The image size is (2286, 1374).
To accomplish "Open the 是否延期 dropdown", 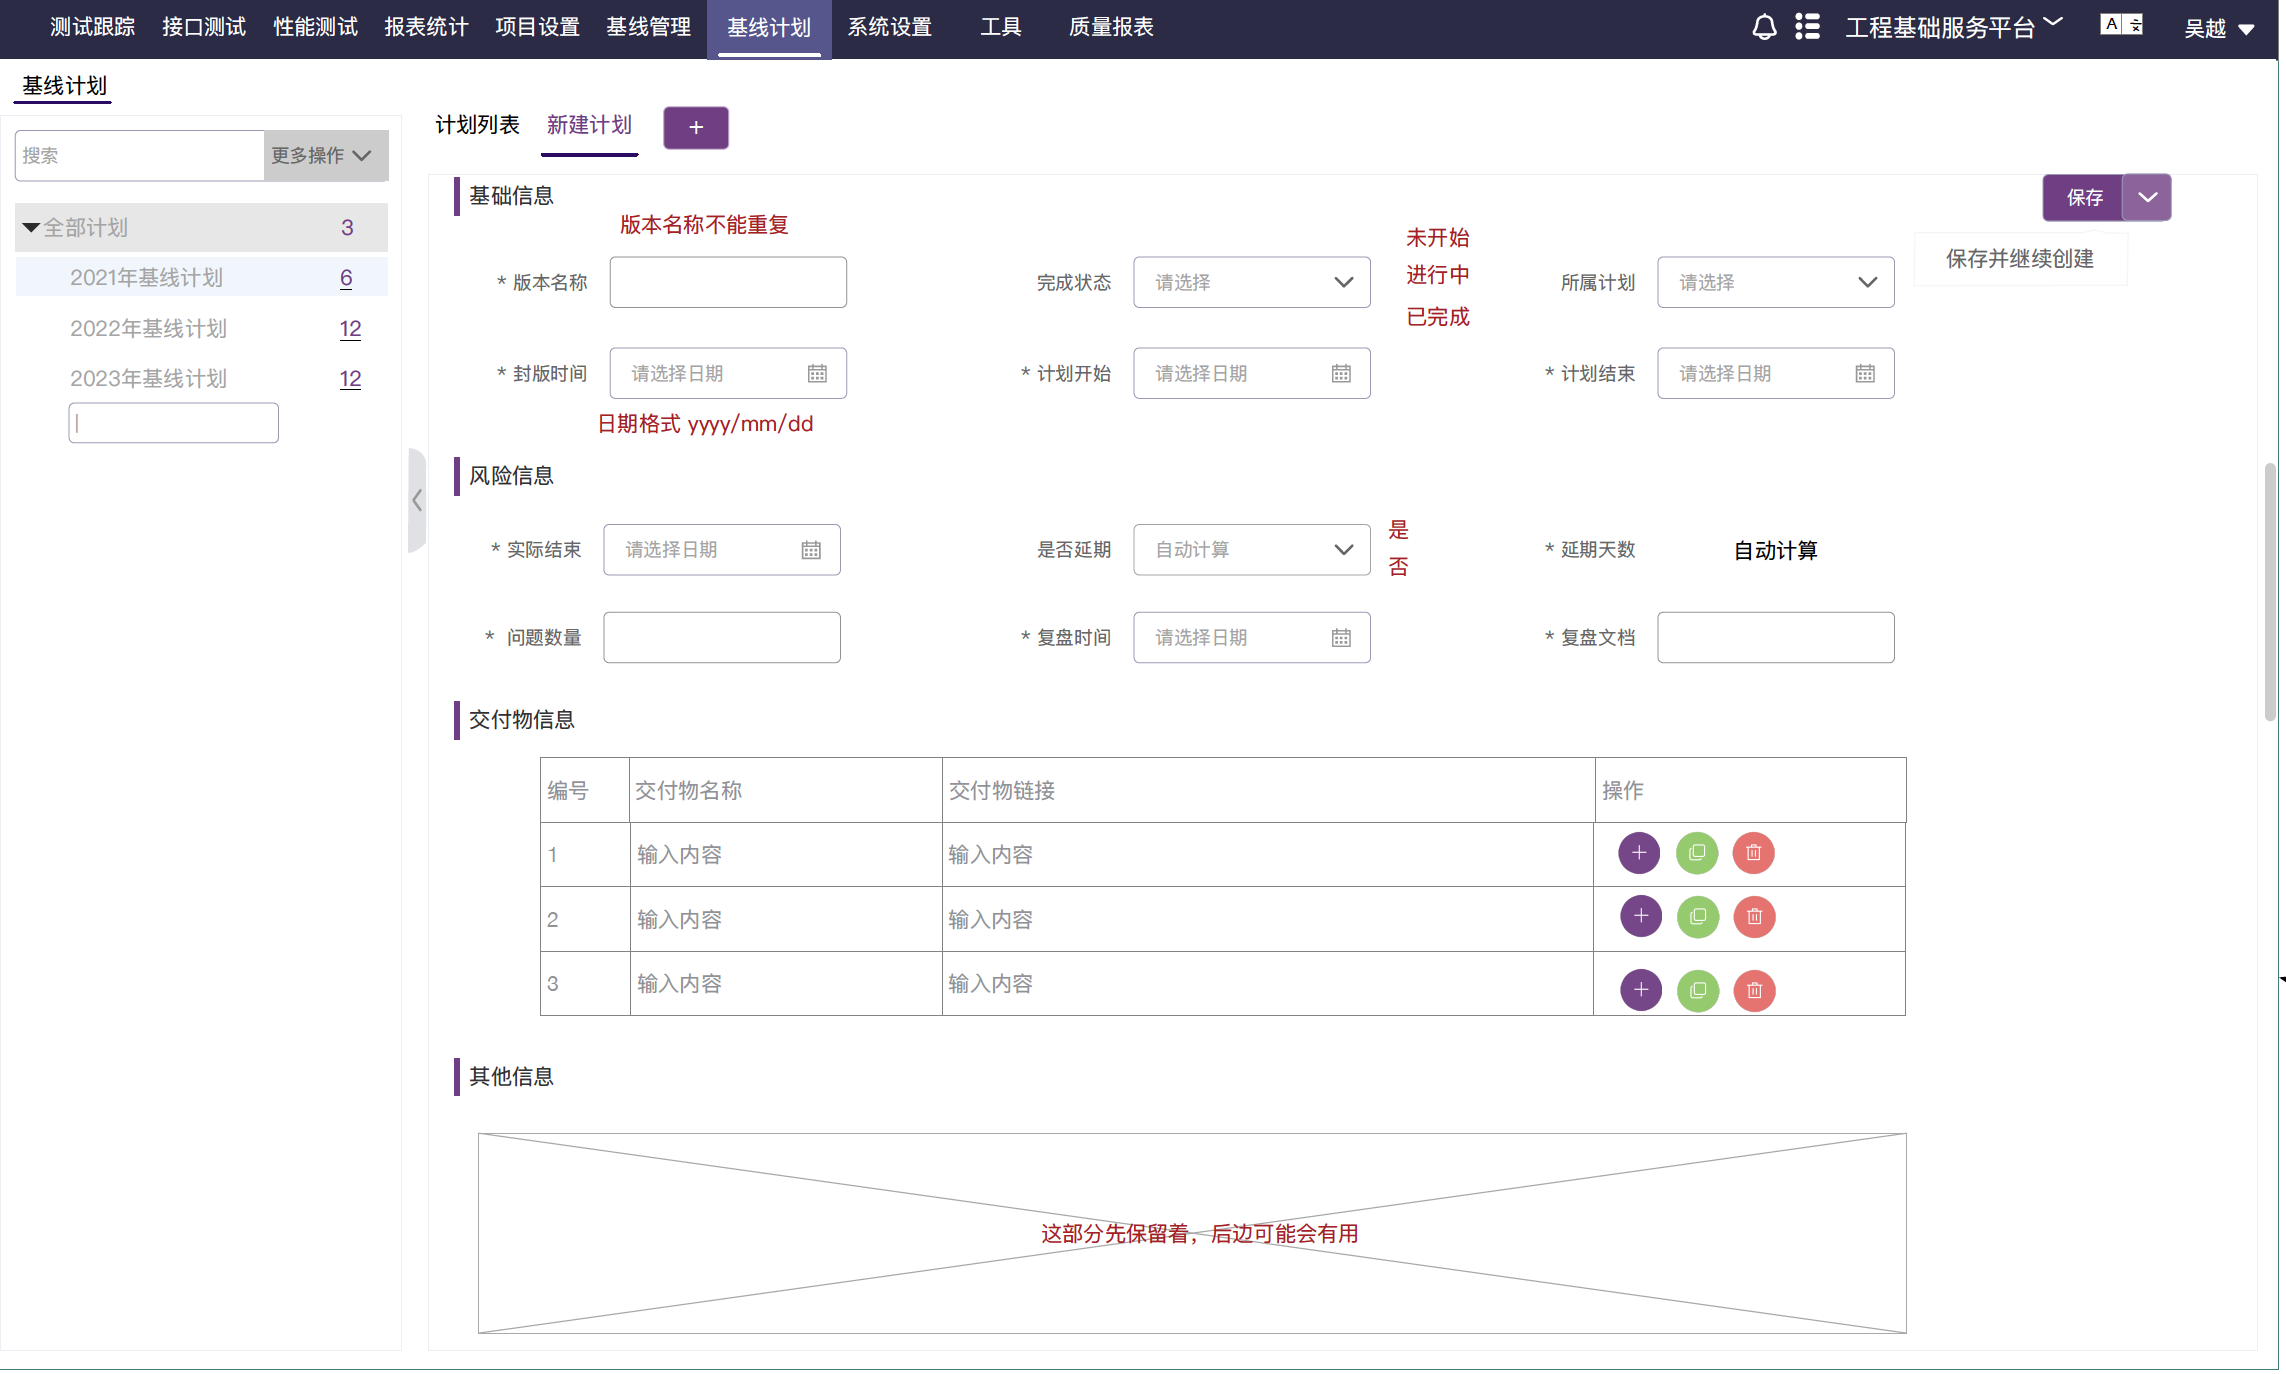I will tap(1251, 550).
